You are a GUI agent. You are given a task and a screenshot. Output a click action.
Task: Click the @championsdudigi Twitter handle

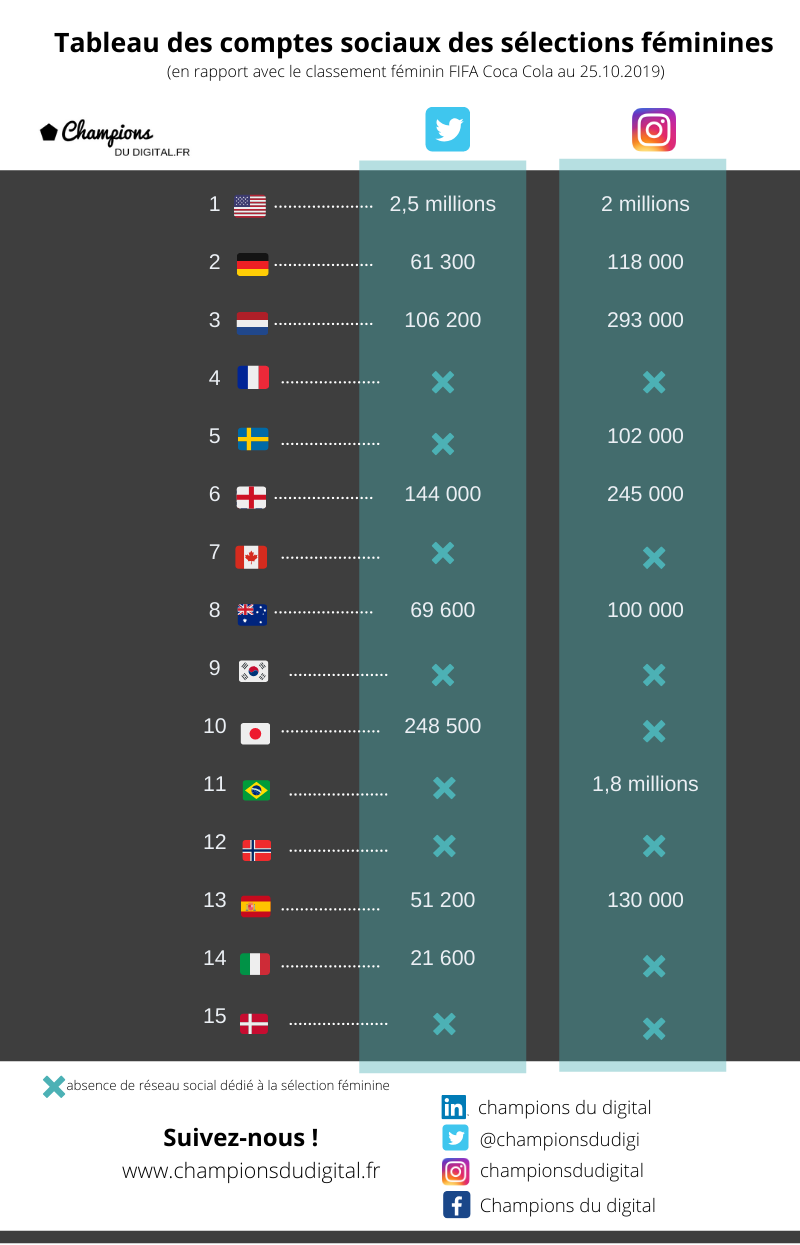pos(560,1139)
